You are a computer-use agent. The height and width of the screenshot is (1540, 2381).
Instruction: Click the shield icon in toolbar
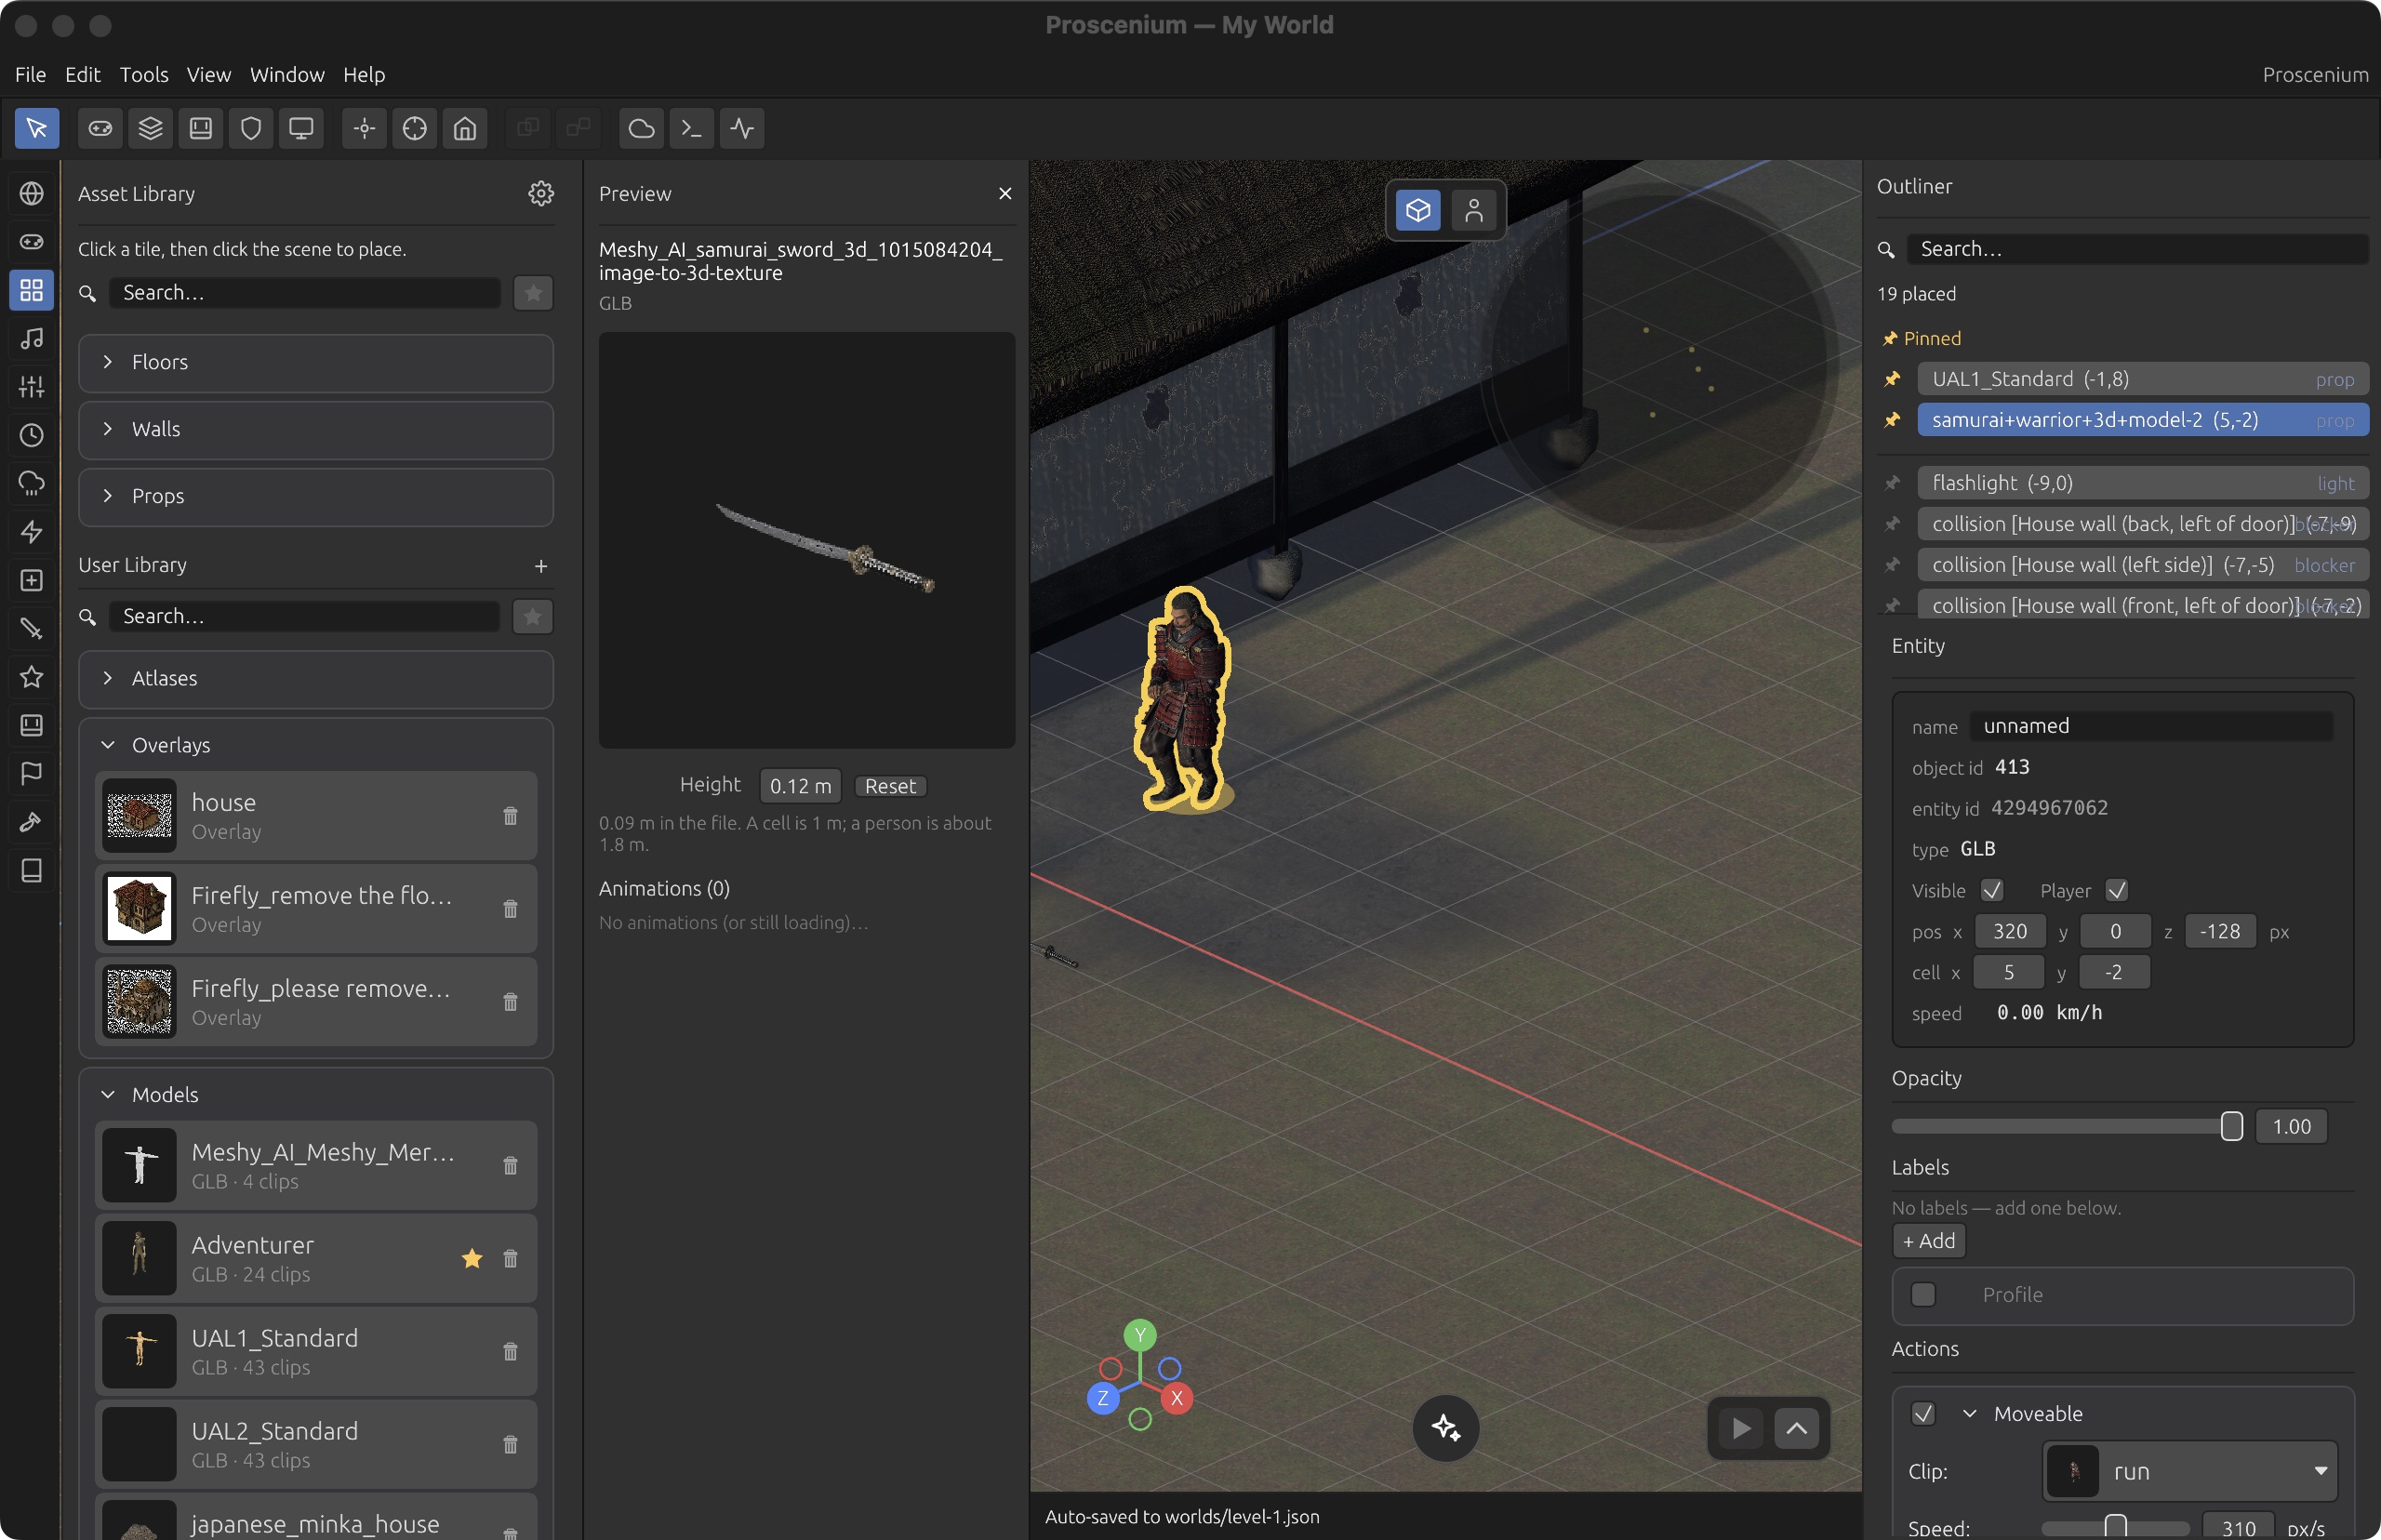click(251, 128)
